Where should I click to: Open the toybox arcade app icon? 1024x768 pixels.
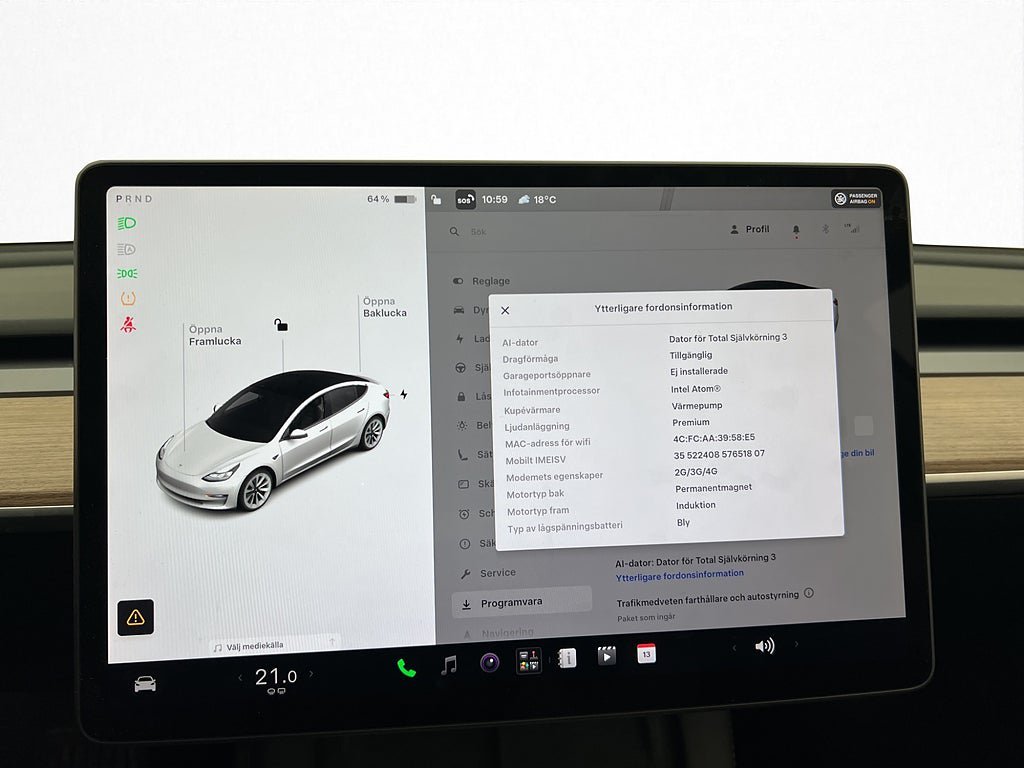(528, 660)
